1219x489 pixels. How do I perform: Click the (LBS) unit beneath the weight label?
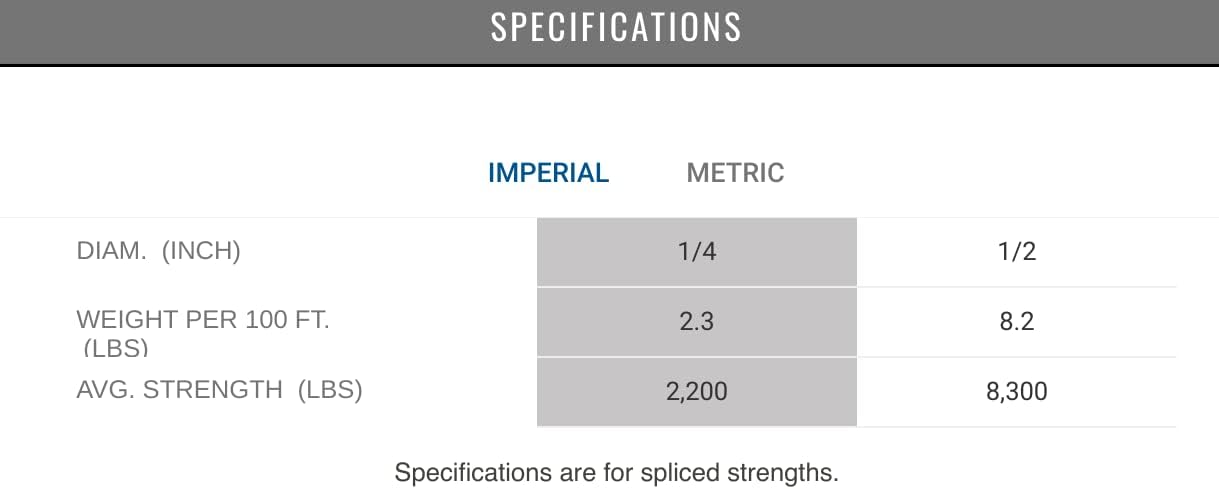point(115,348)
